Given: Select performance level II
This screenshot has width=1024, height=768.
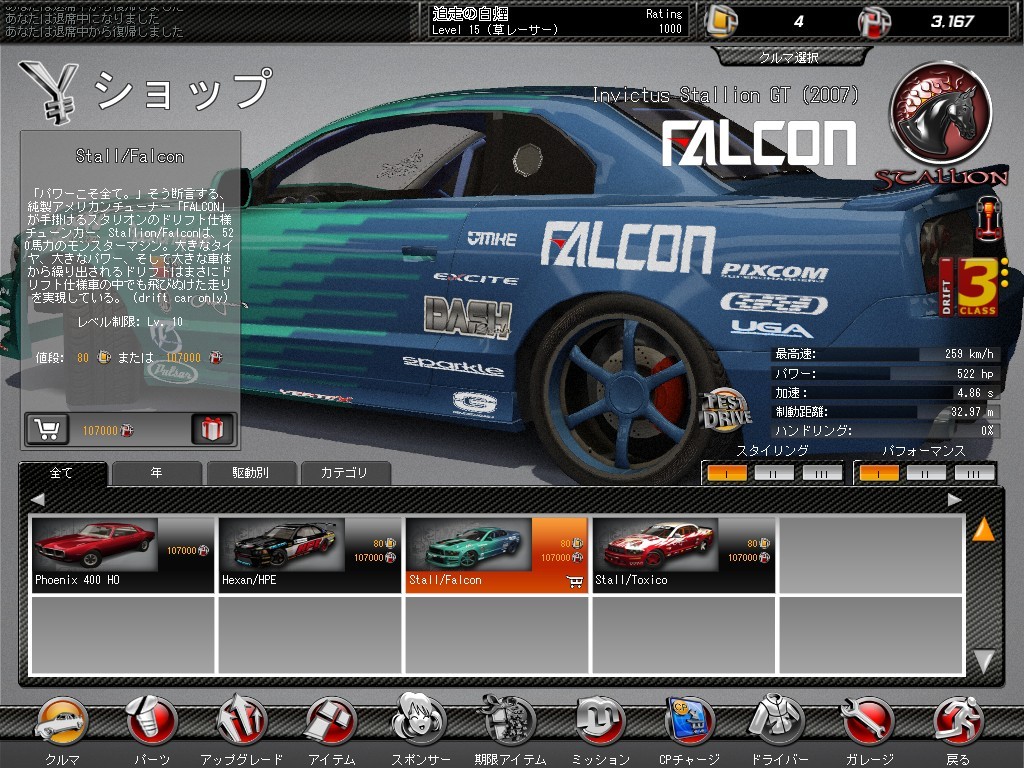Looking at the screenshot, I should [927, 473].
